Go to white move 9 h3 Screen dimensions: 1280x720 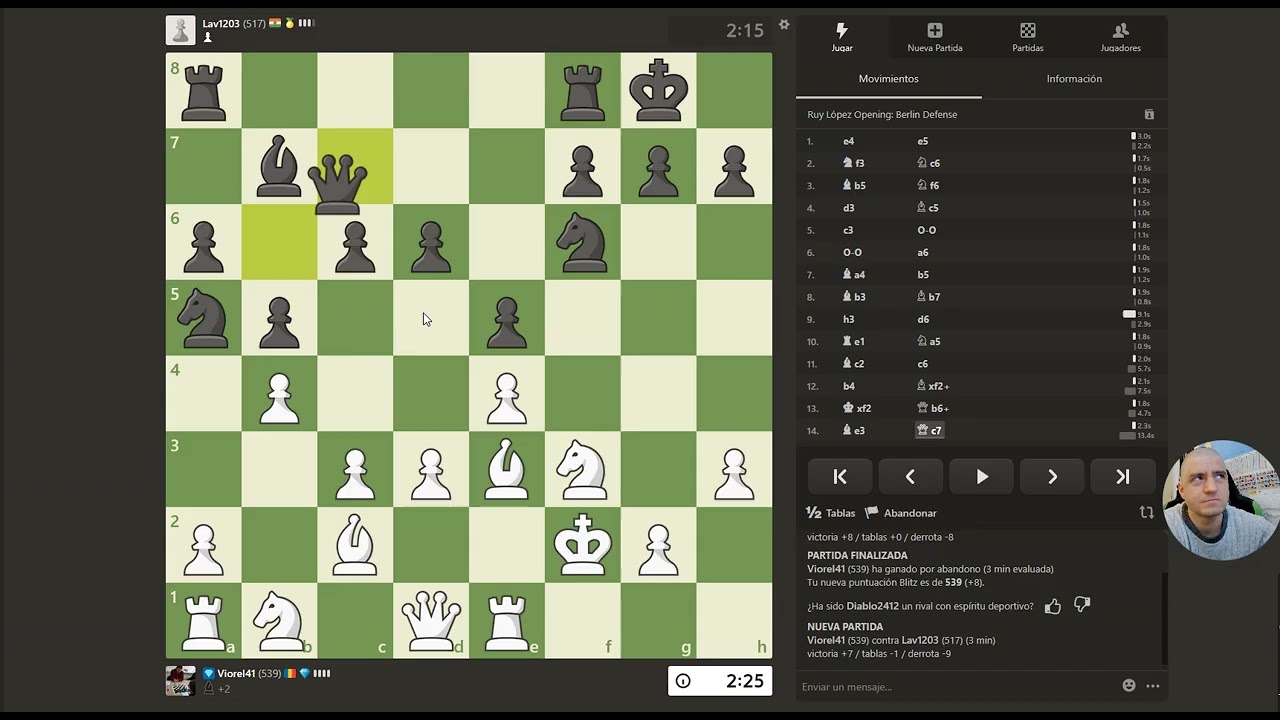click(849, 319)
